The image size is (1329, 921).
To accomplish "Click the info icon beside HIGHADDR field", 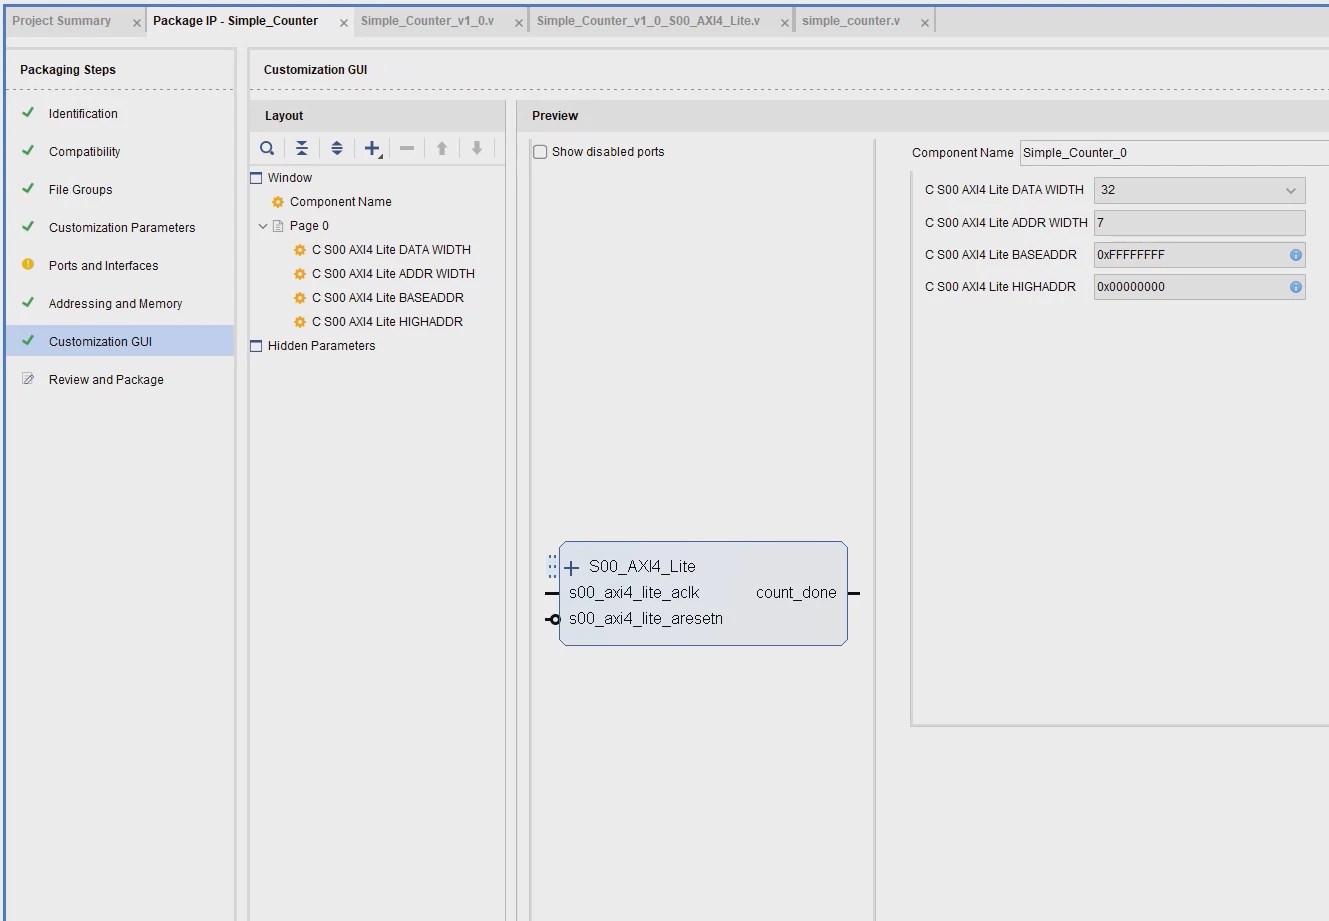I will [1296, 287].
